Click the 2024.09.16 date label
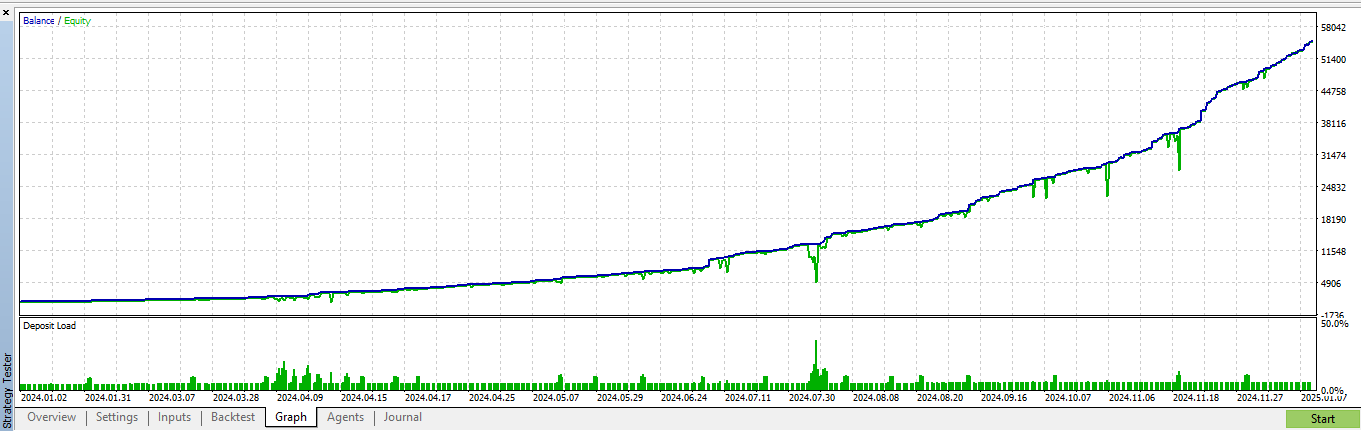Viewport: 1361px width, 431px height. click(x=1005, y=397)
